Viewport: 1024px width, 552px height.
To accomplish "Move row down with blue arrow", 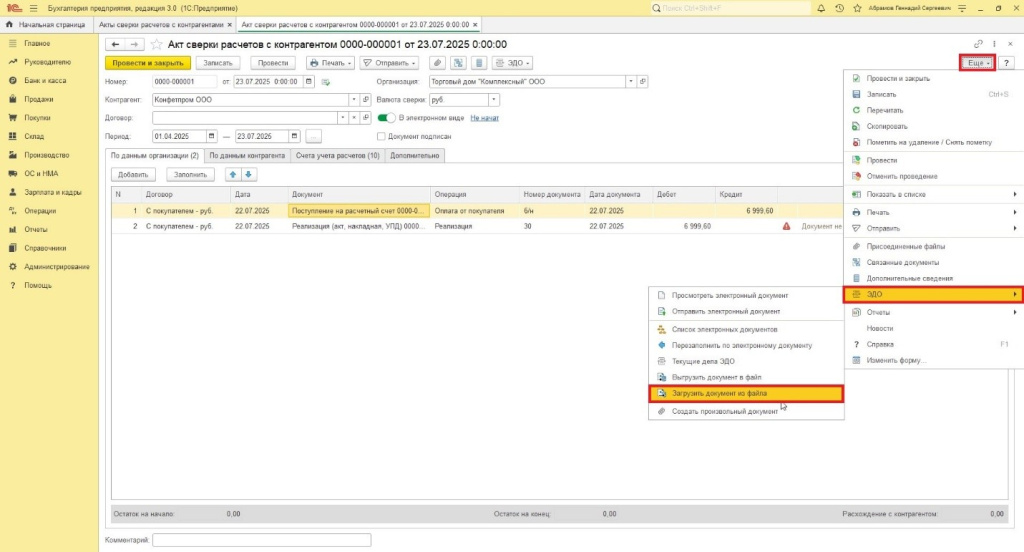I will tap(249, 174).
